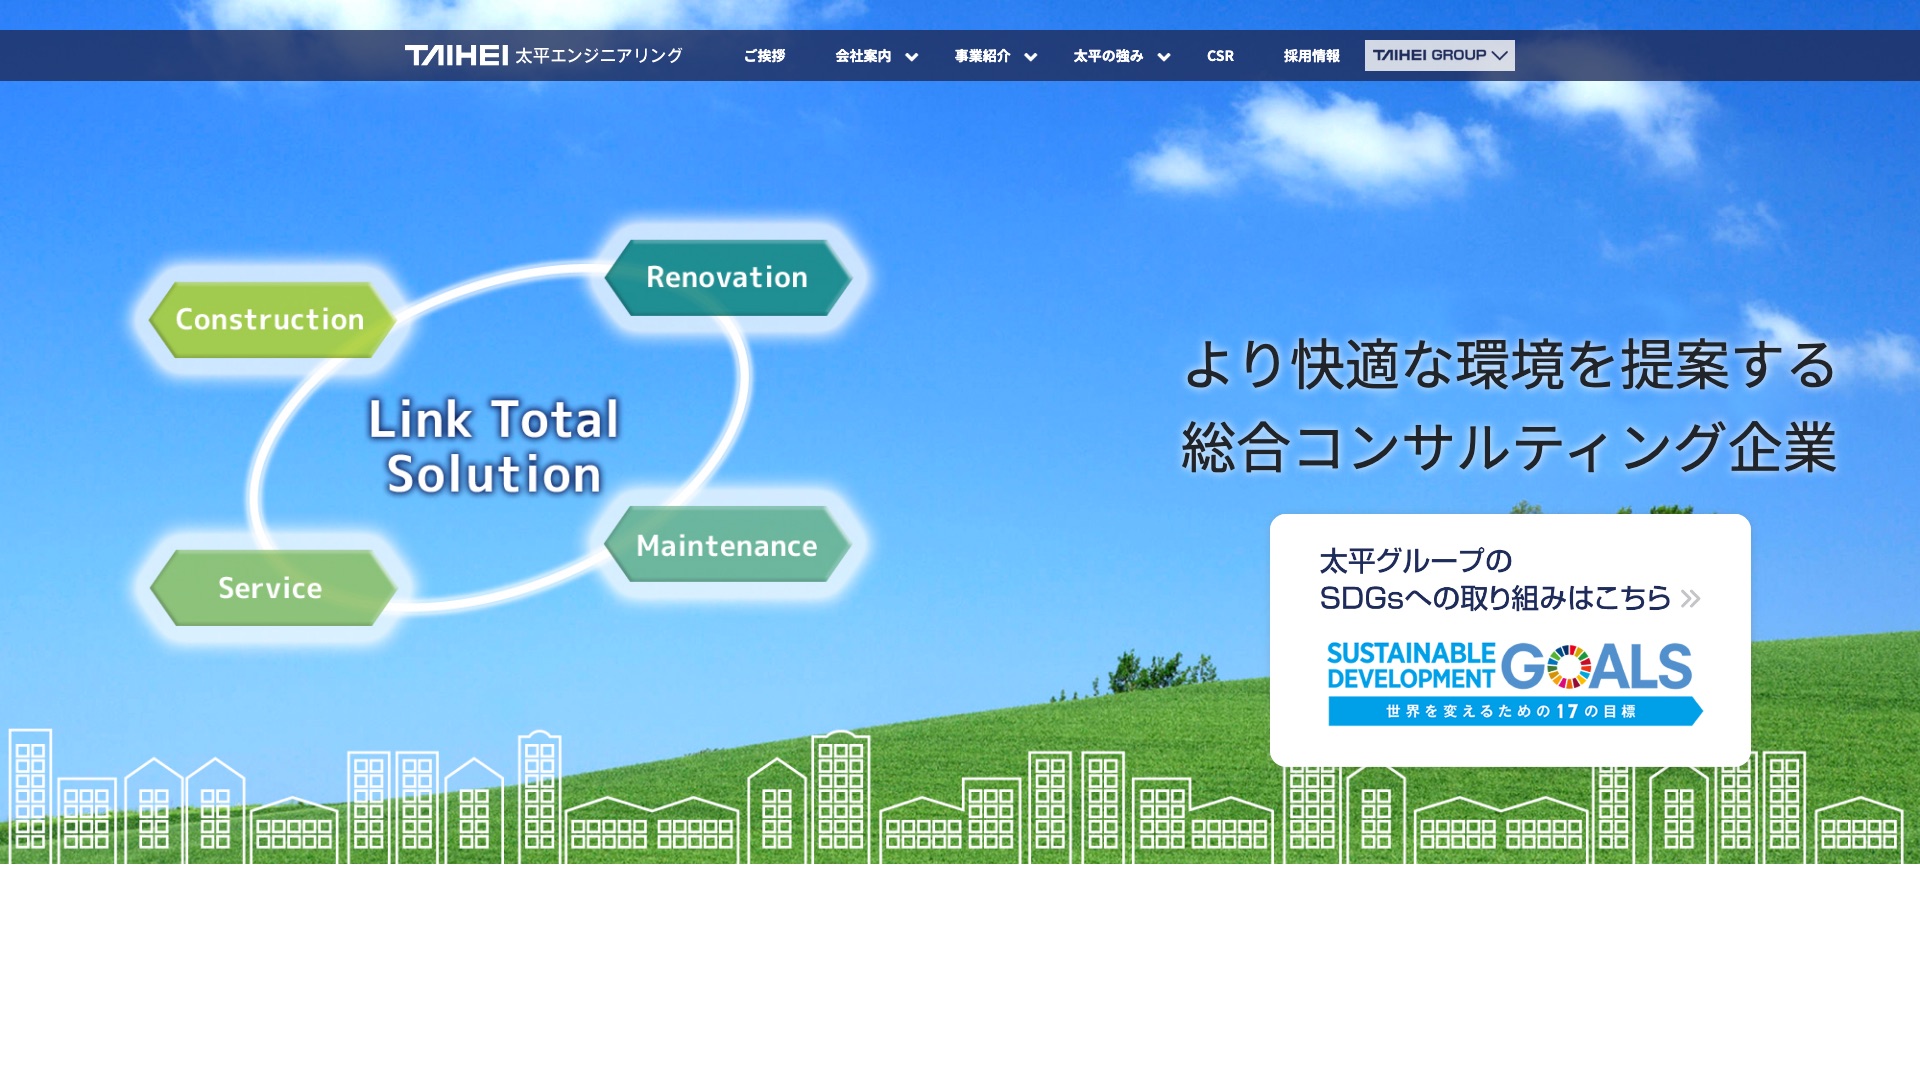The width and height of the screenshot is (1920, 1080).
Task: Go to the CSR page
Action: coord(1220,56)
